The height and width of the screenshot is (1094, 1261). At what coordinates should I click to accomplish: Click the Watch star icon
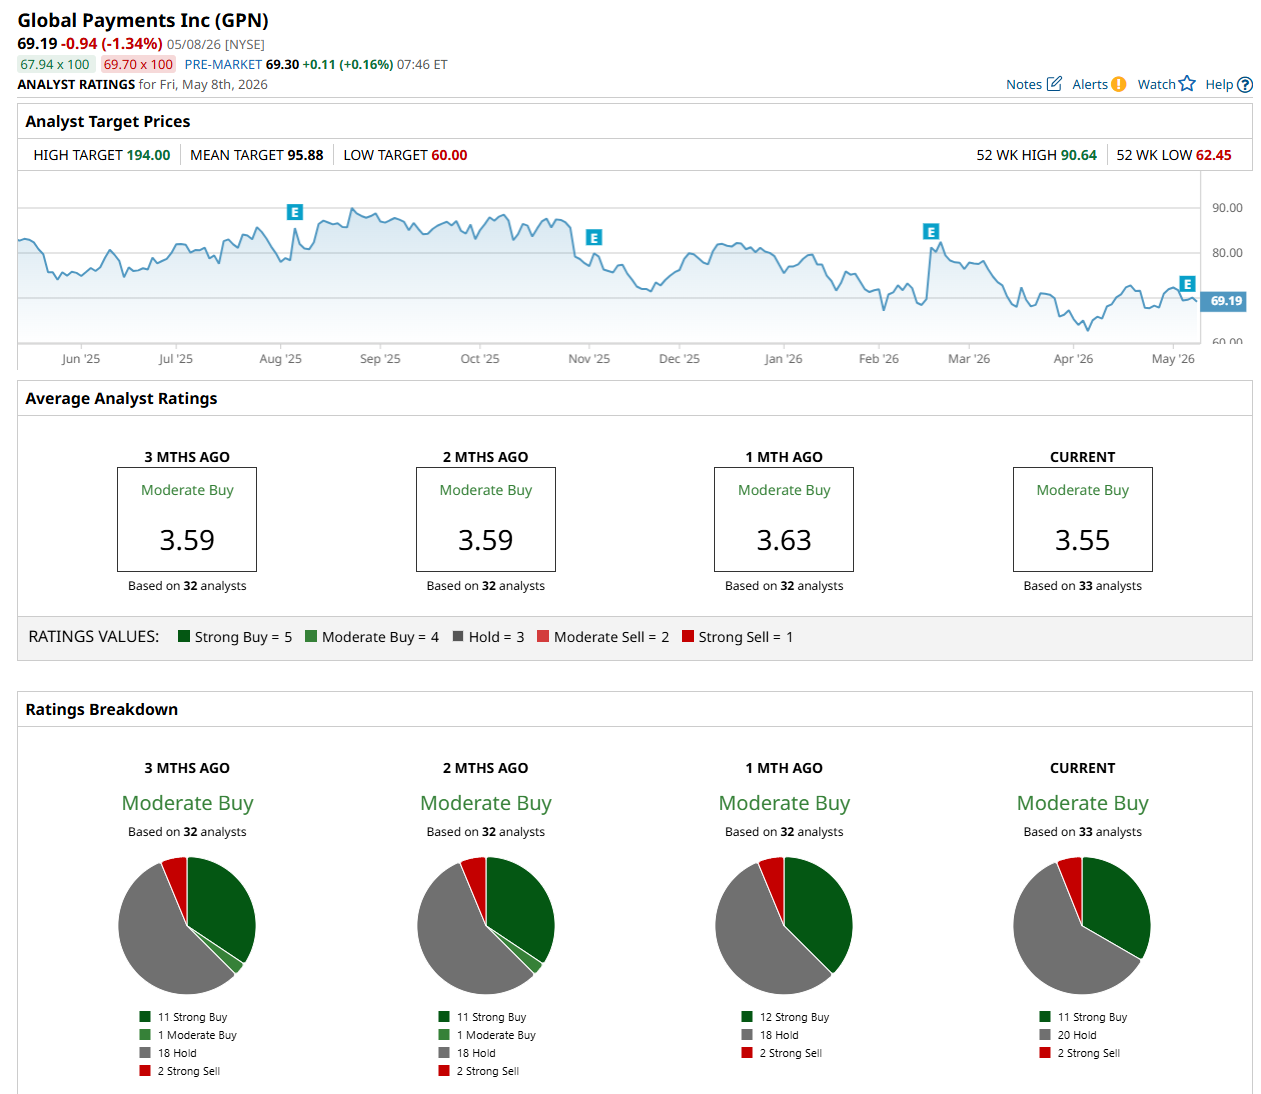[x=1187, y=83]
